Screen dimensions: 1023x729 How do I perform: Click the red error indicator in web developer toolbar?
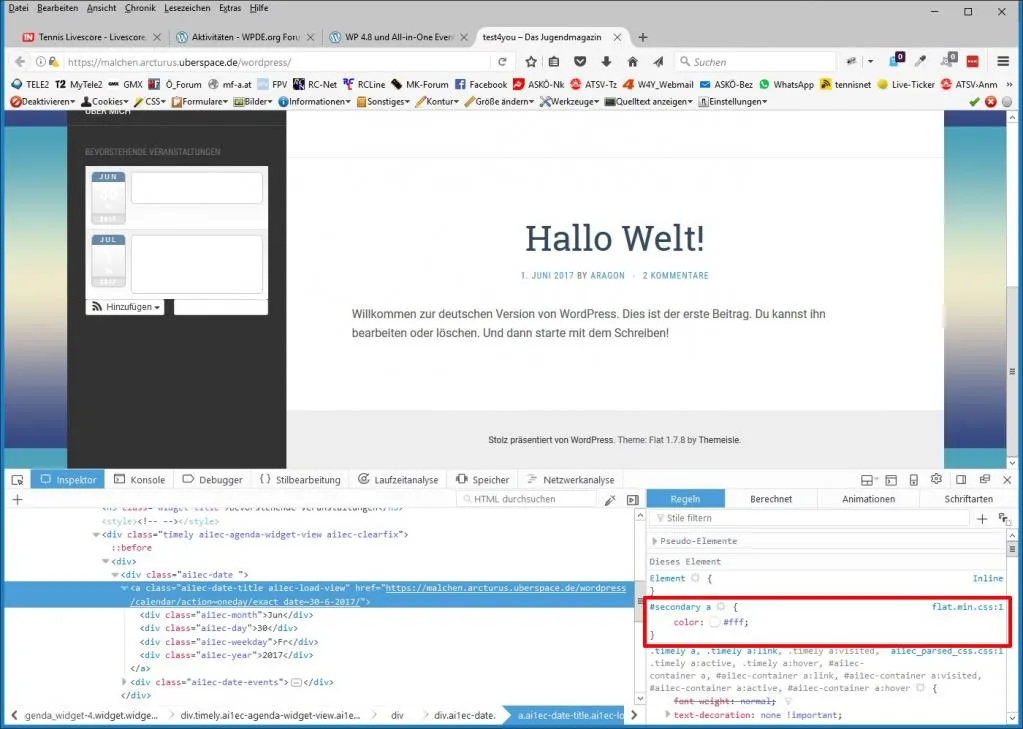click(x=990, y=102)
